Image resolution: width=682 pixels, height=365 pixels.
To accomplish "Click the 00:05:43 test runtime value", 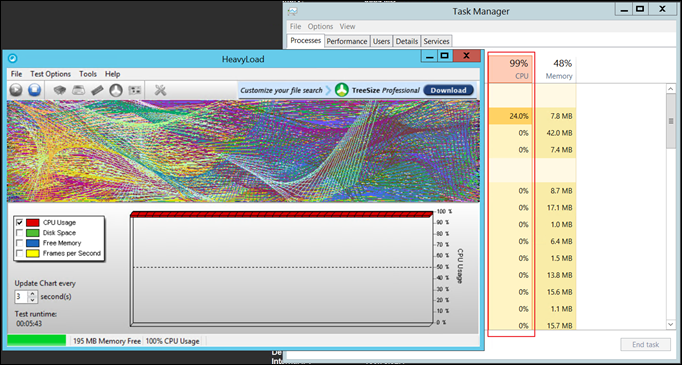I will coord(30,324).
